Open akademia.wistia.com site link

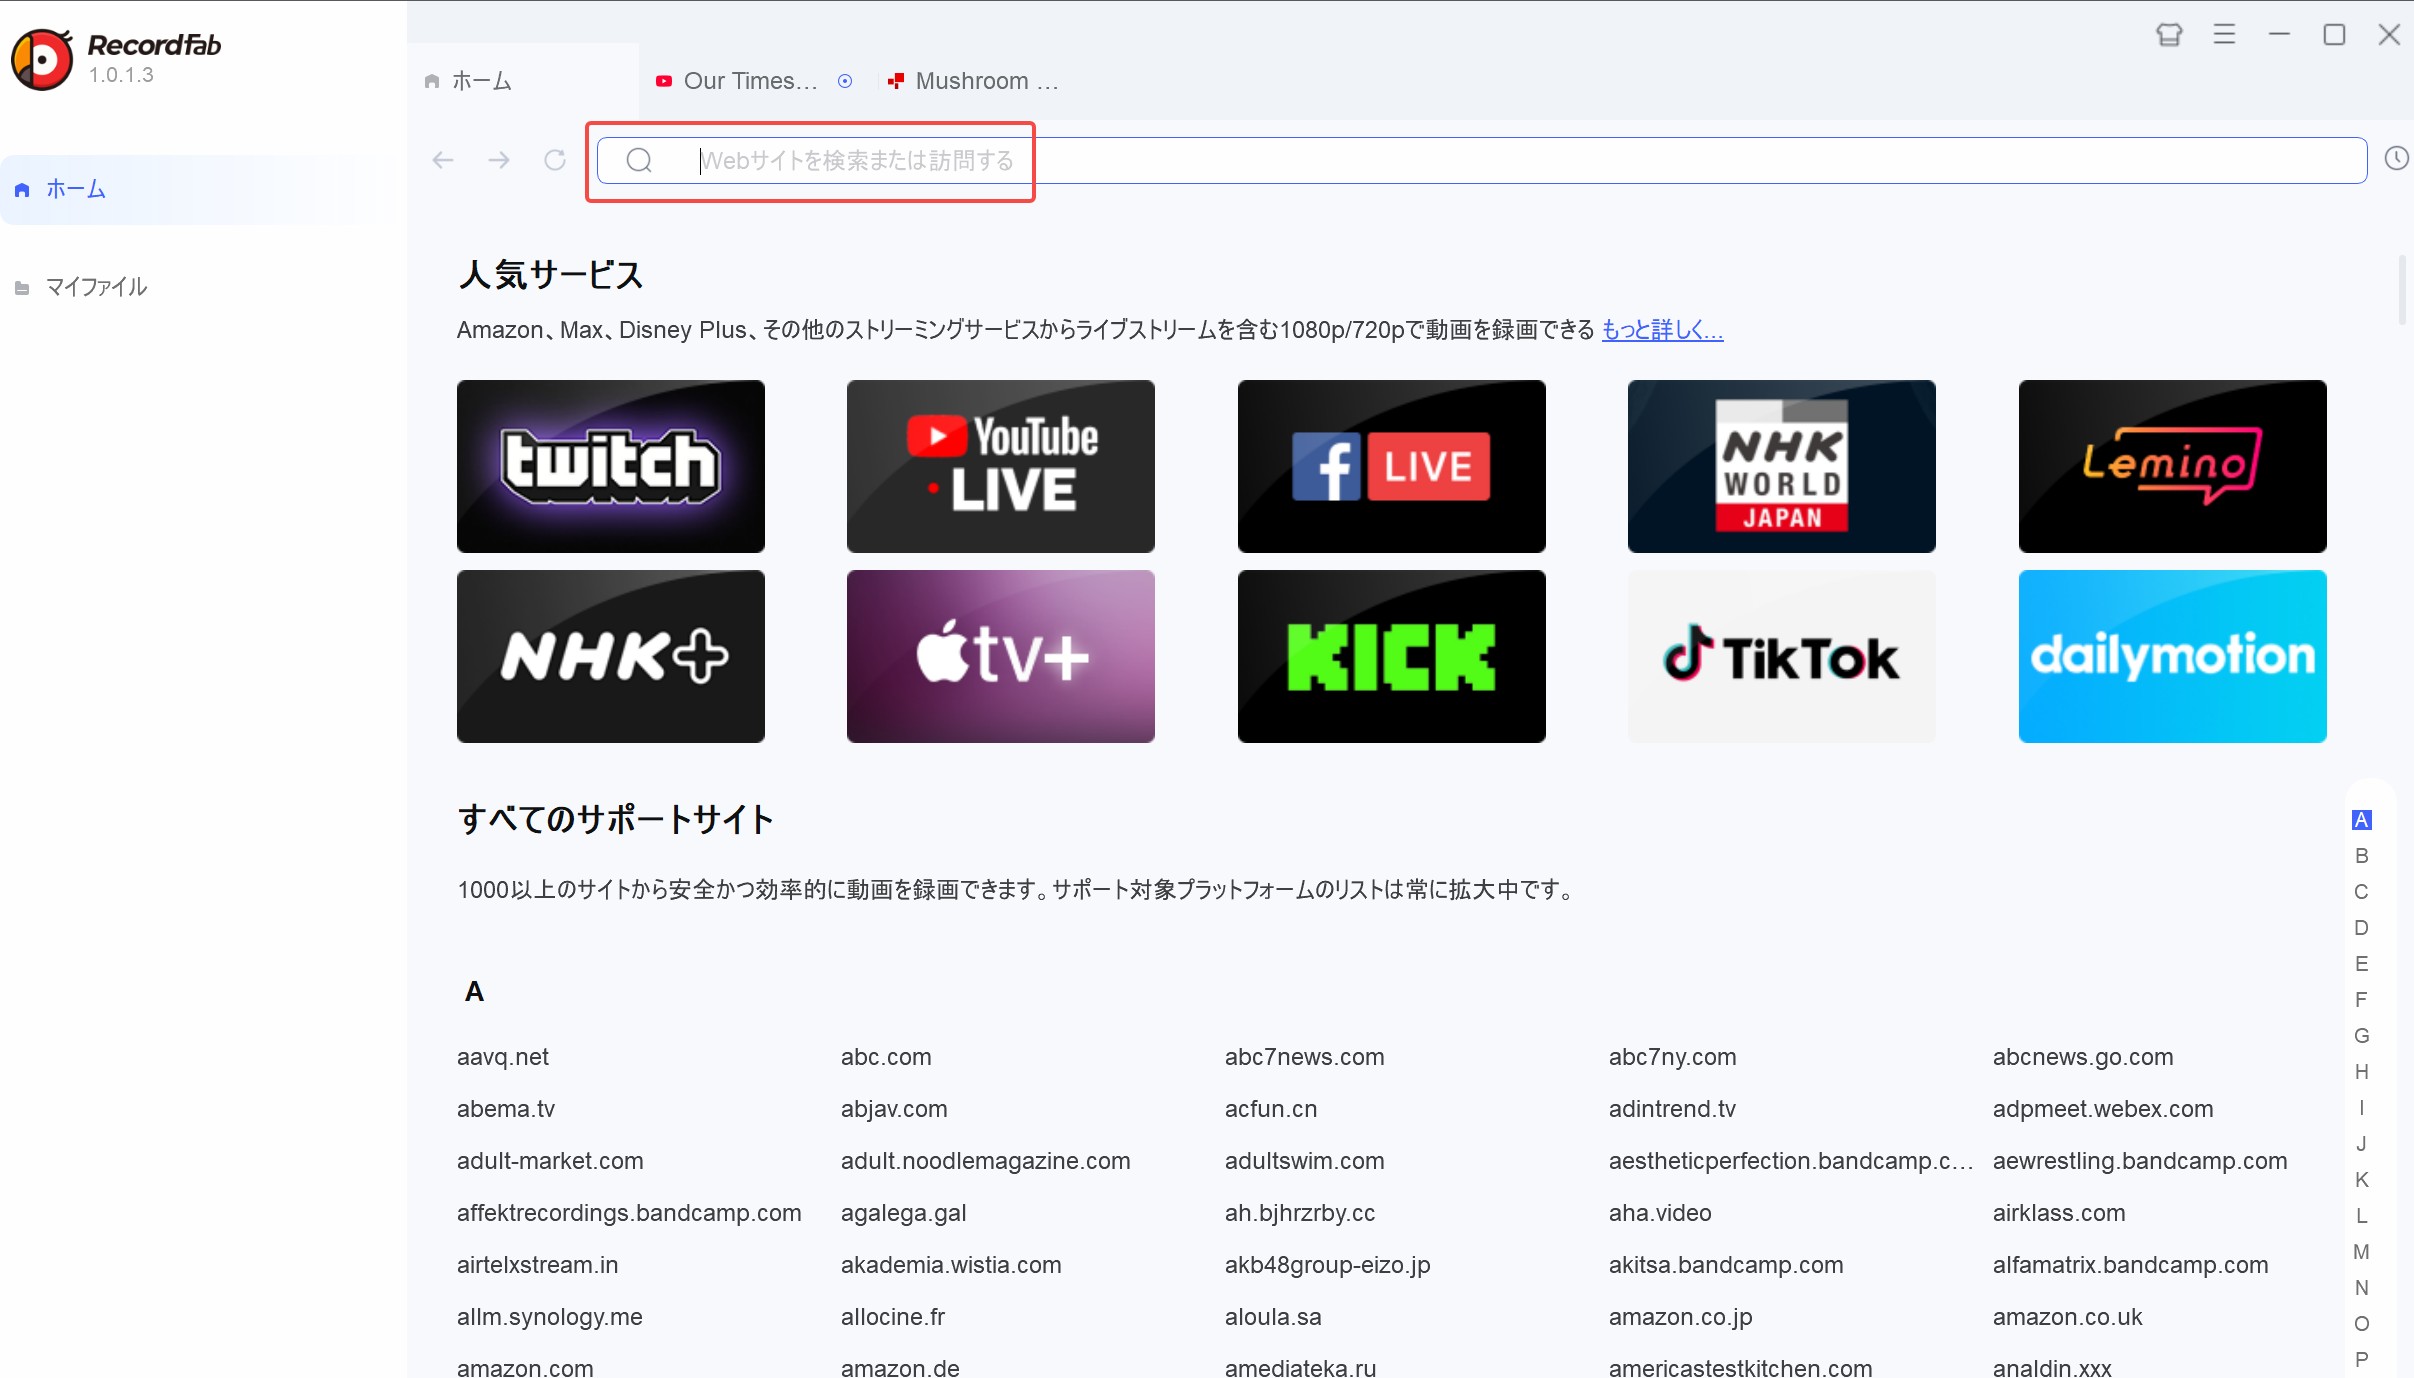click(951, 1265)
